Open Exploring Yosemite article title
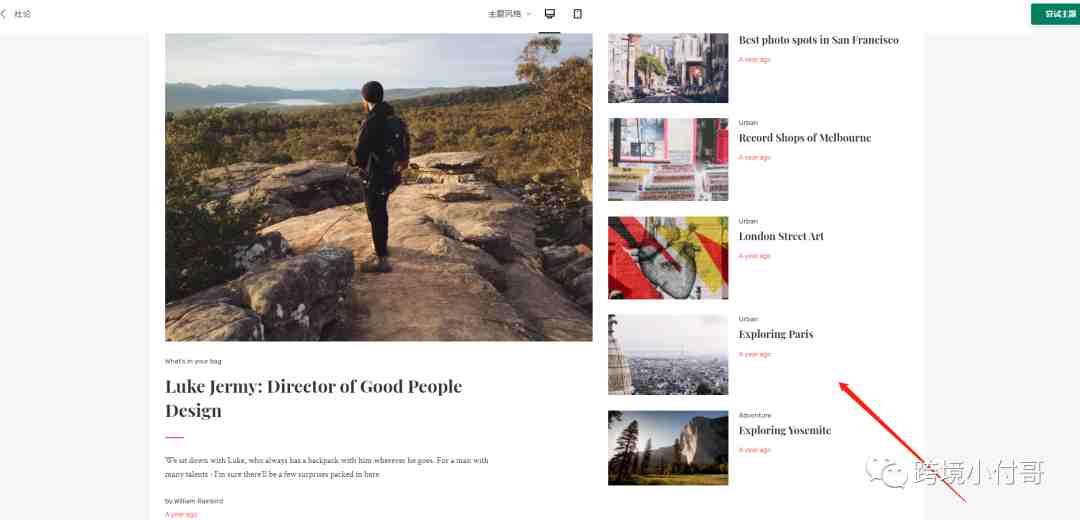The height and width of the screenshot is (520, 1080). click(x=785, y=430)
